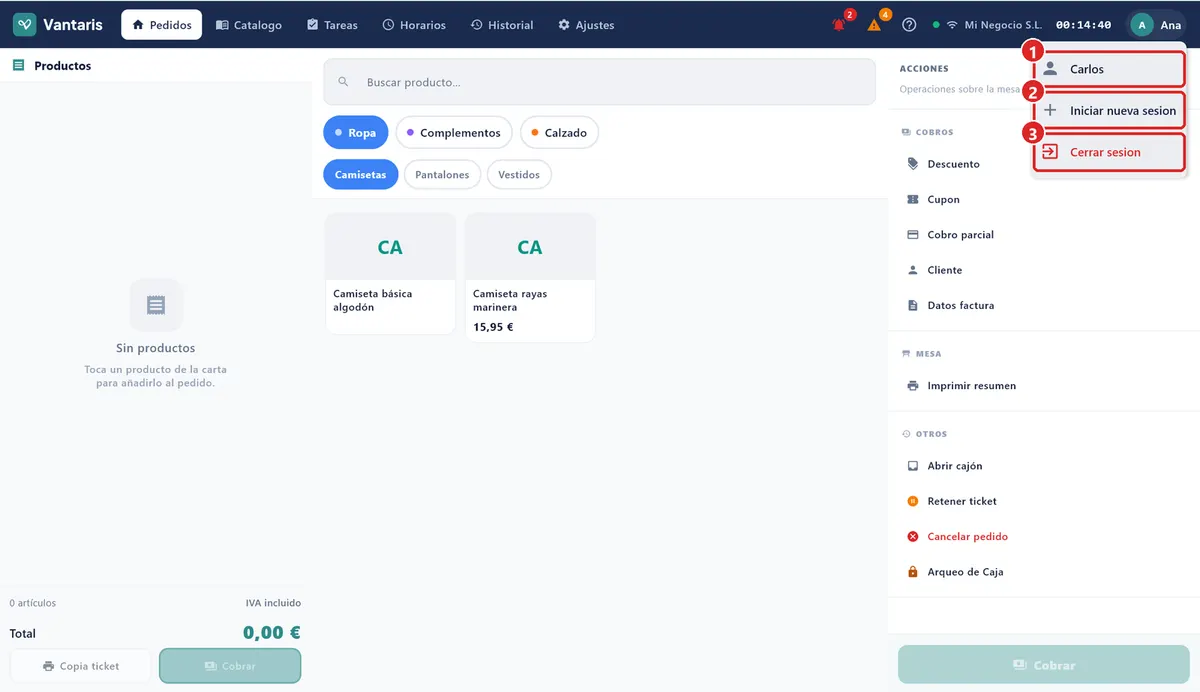Click the Copia ticket button
1200x692 pixels.
81,666
